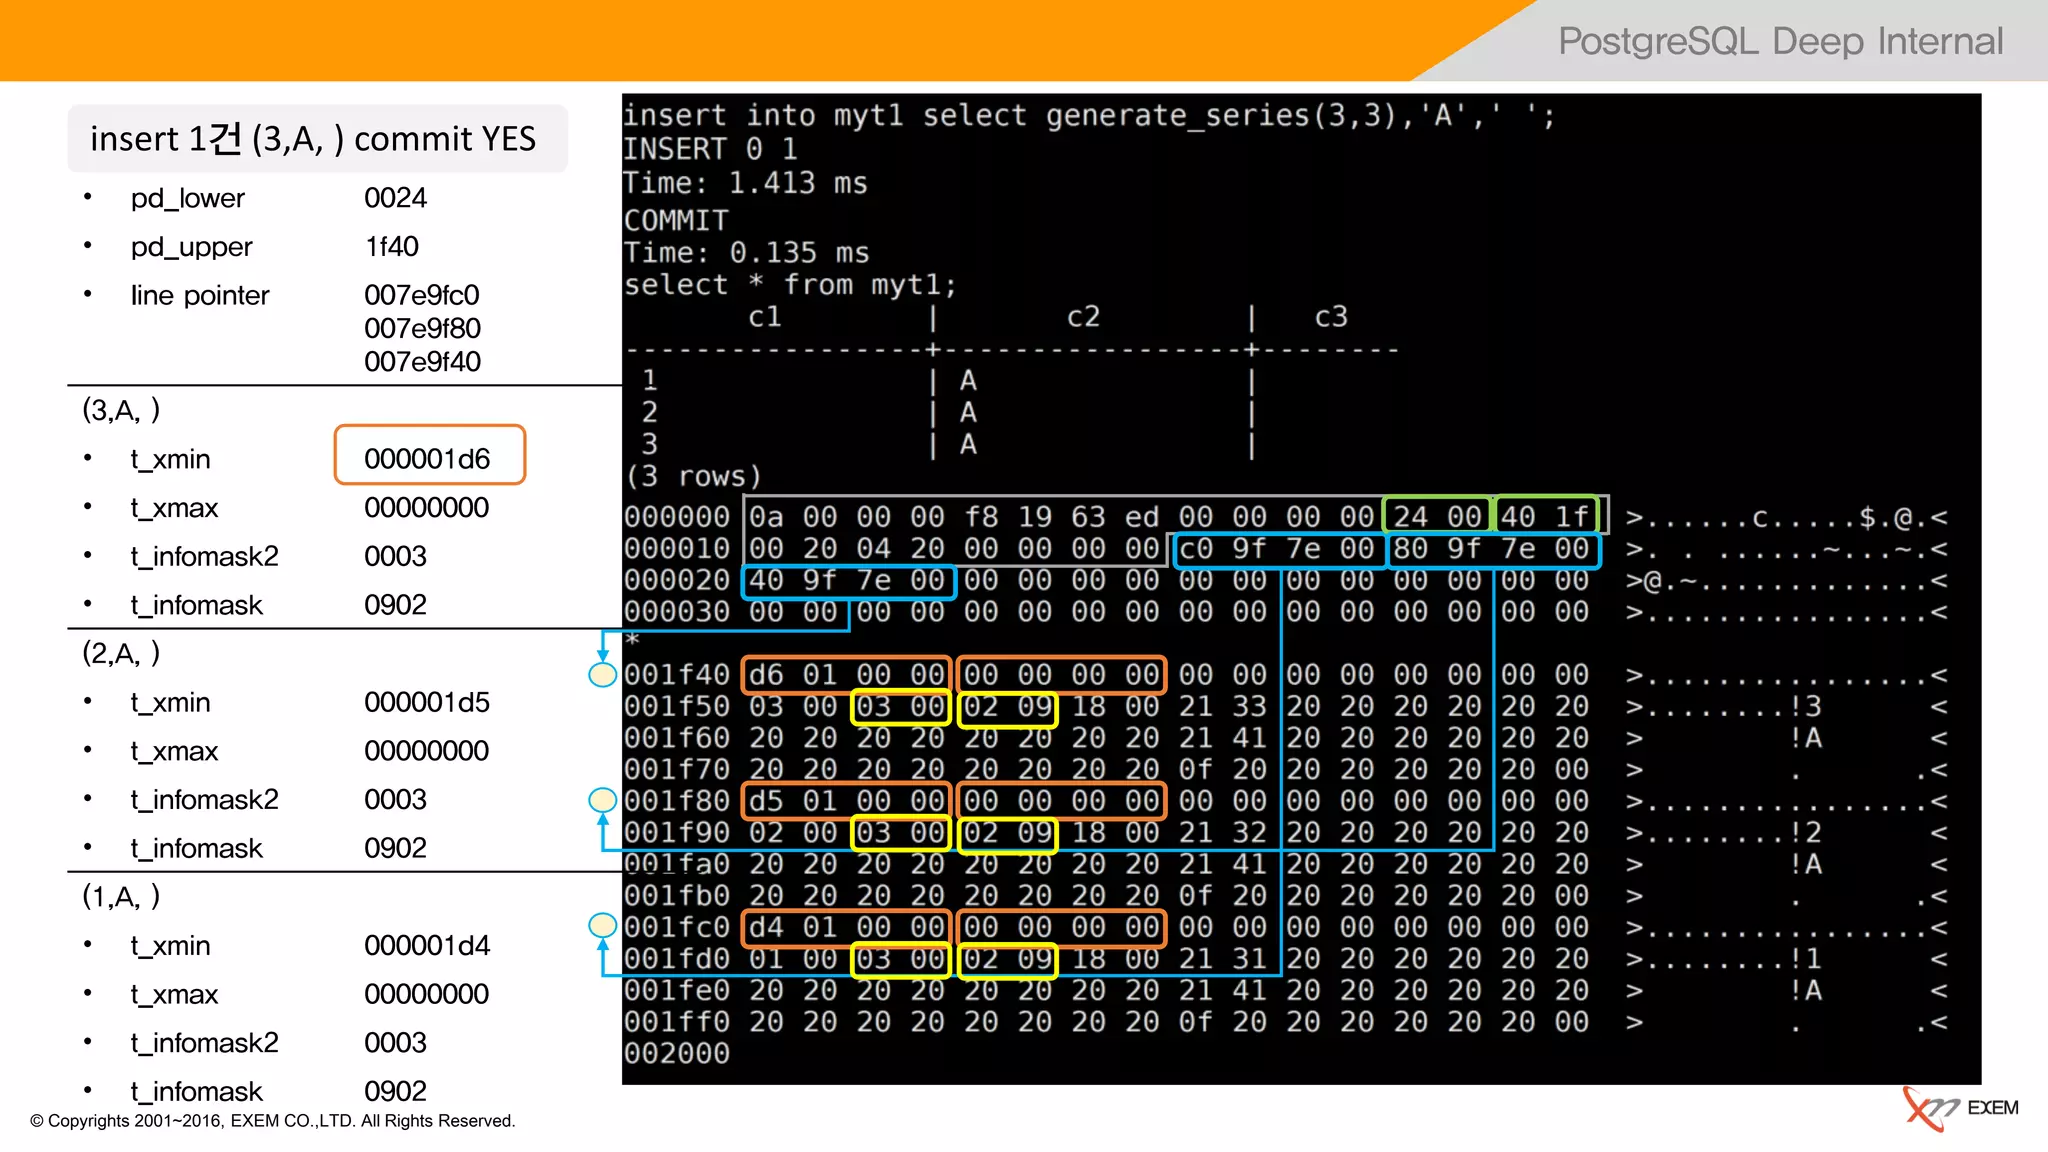The height and width of the screenshot is (1152, 2048).
Task: Click the 'Time: 0.135 ms' line
Action: click(747, 252)
